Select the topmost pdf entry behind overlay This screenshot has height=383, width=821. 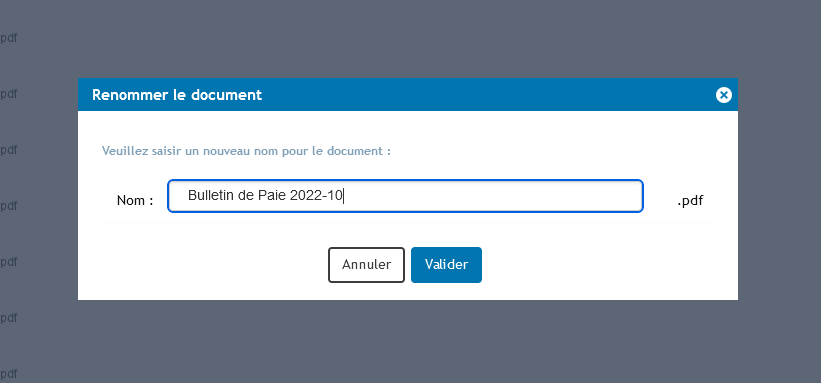coord(9,38)
